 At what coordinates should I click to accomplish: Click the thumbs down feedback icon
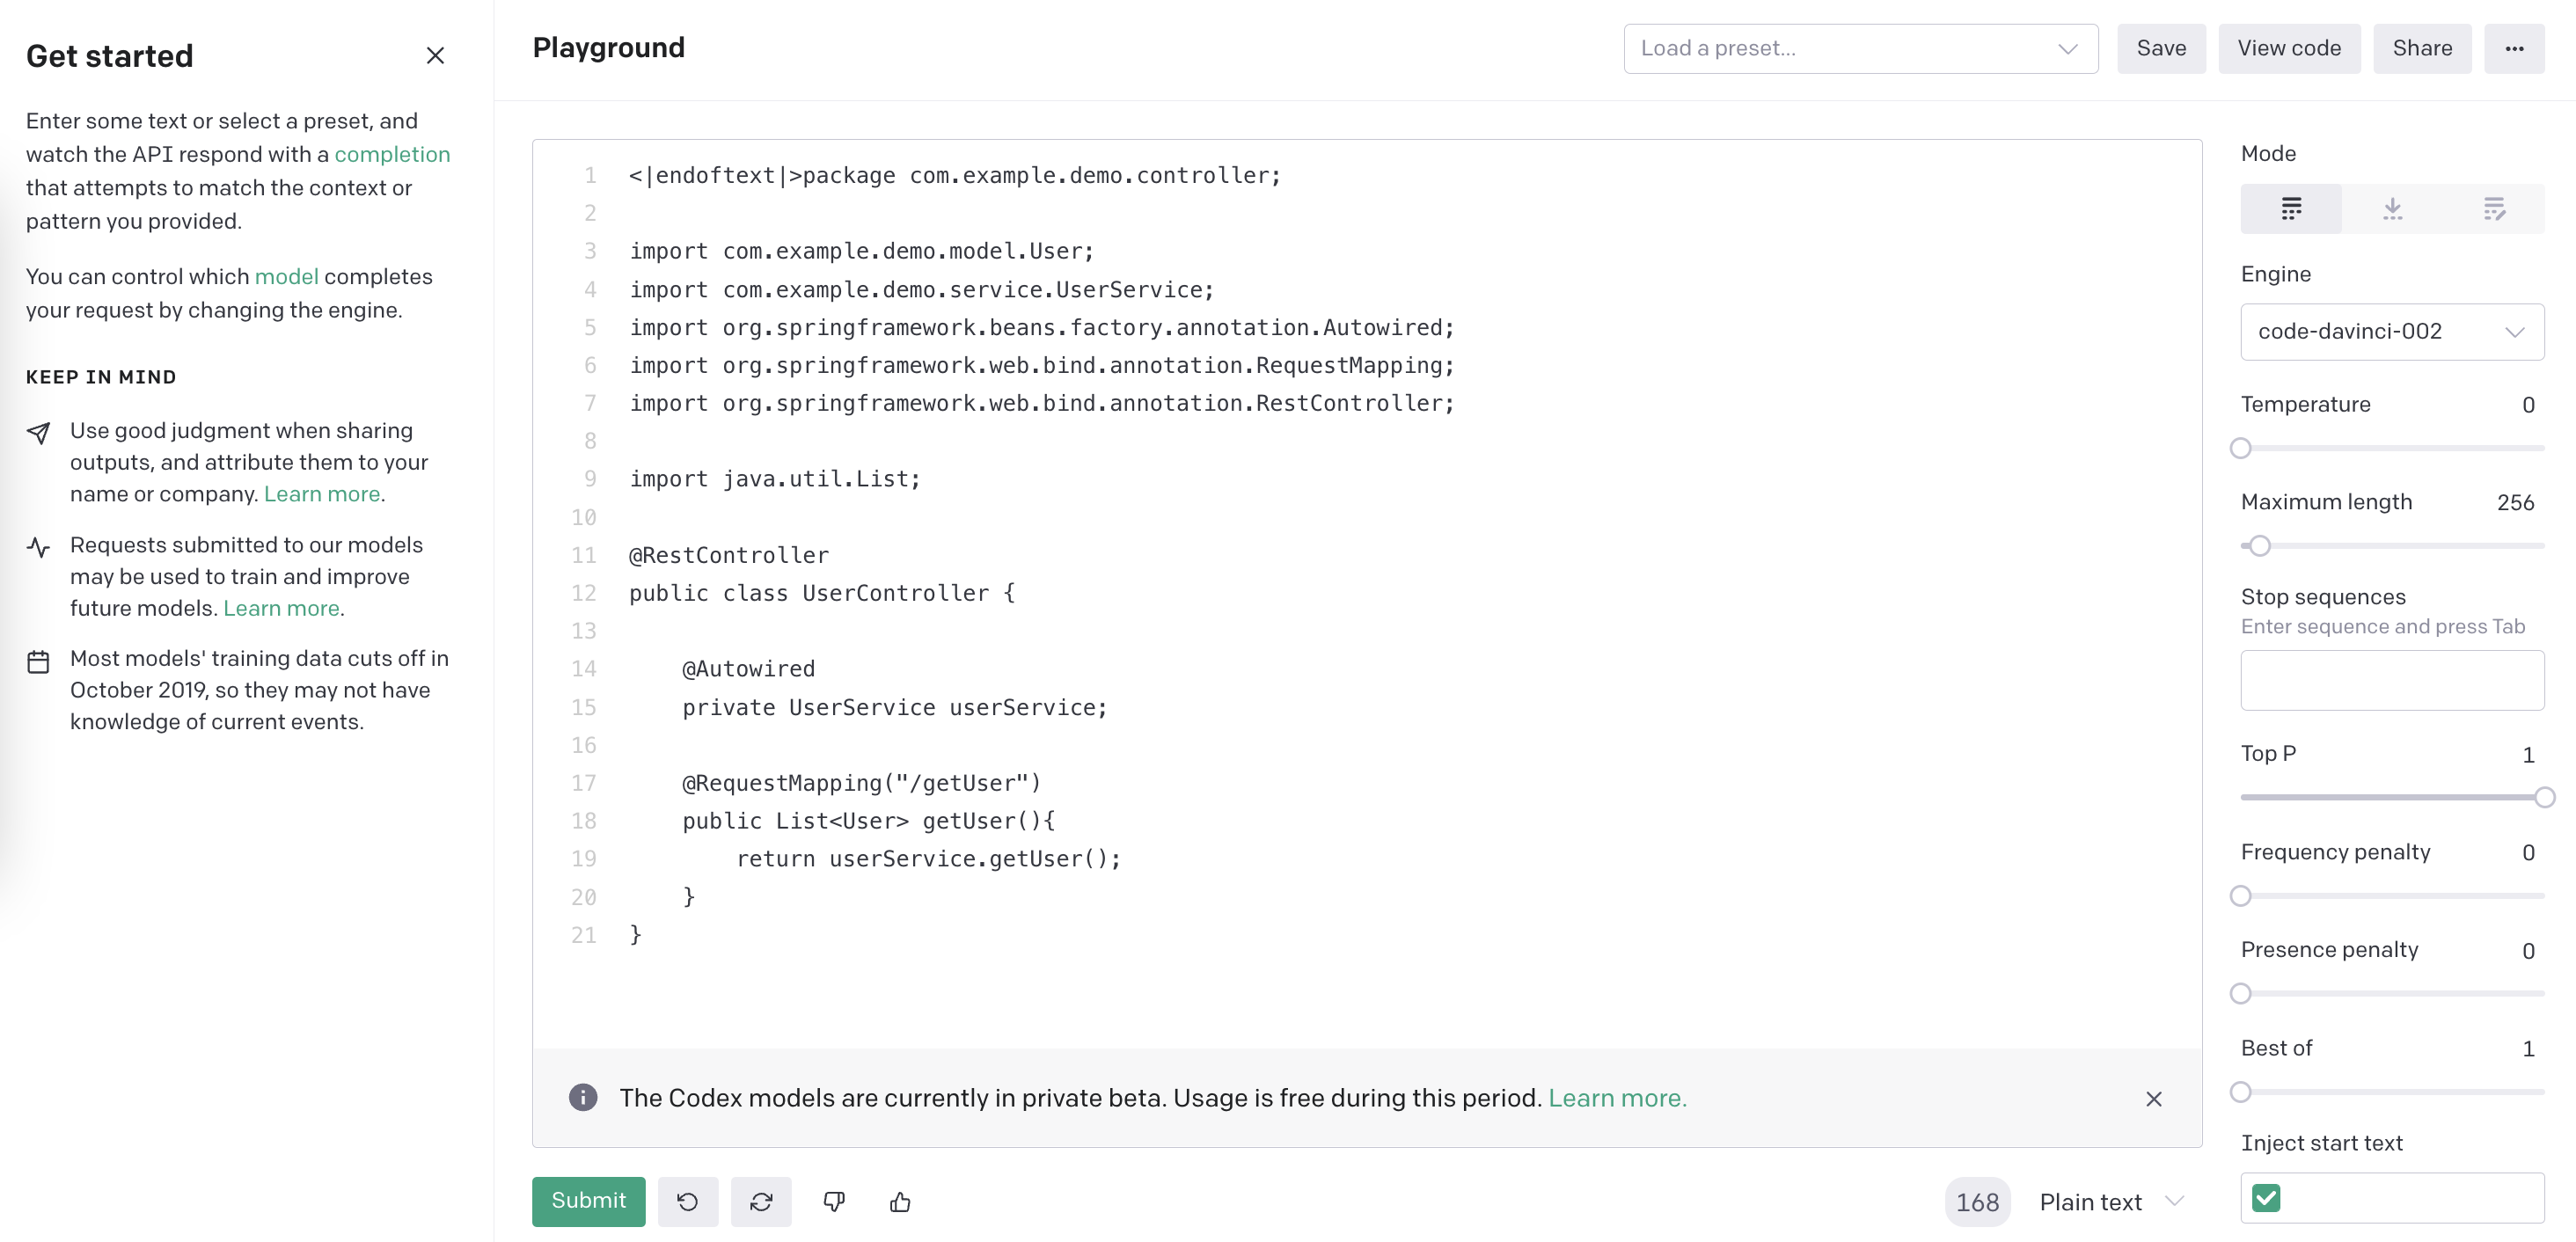[x=834, y=1201]
